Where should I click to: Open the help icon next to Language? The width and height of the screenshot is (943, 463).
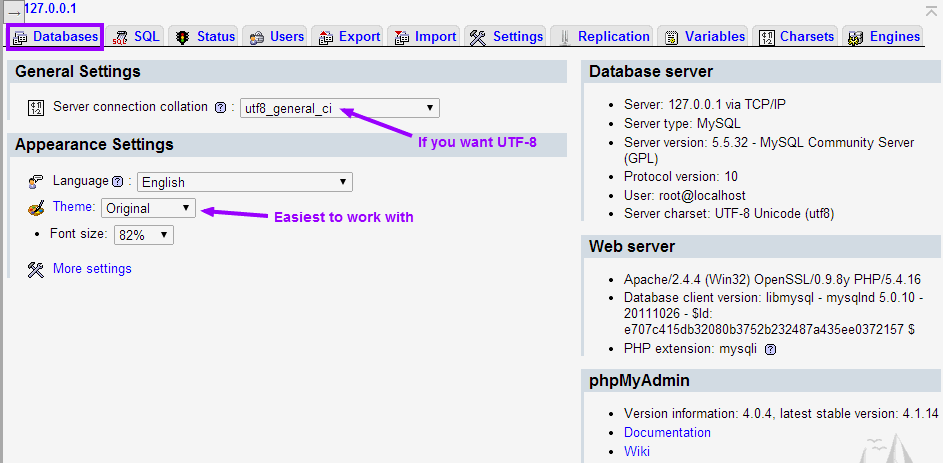117,182
